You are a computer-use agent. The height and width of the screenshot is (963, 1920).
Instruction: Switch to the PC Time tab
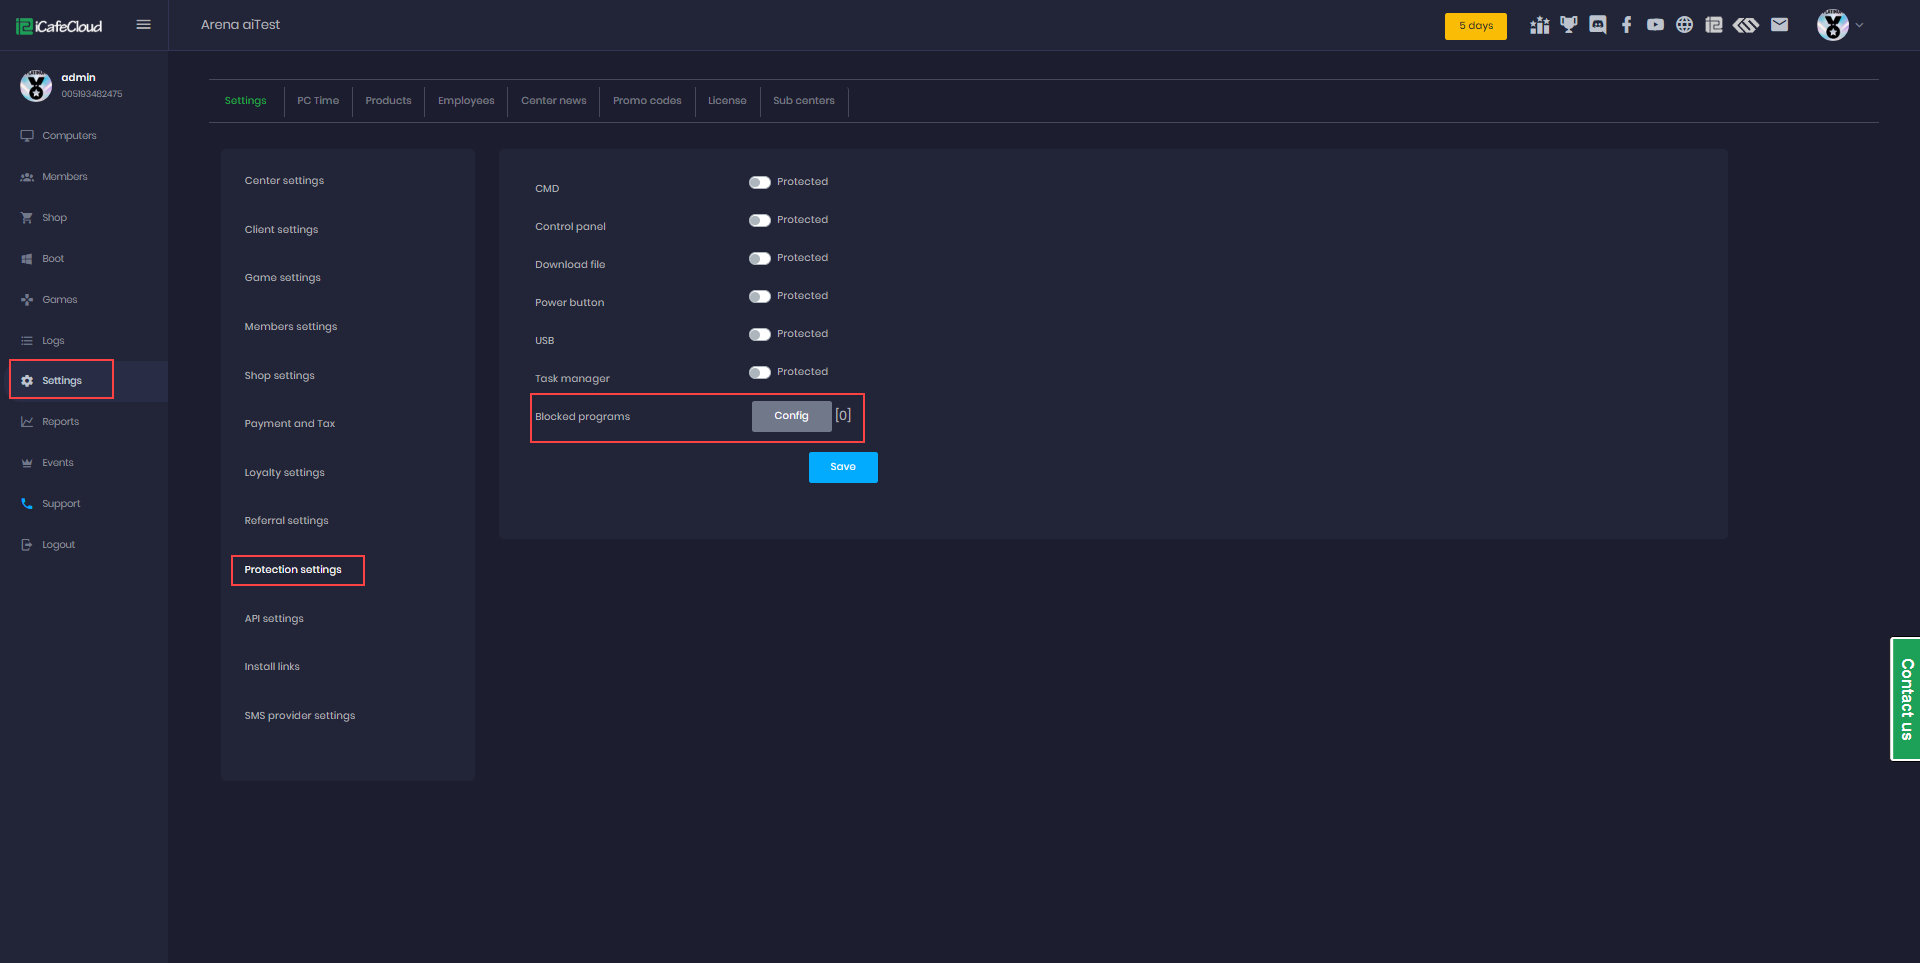[318, 101]
